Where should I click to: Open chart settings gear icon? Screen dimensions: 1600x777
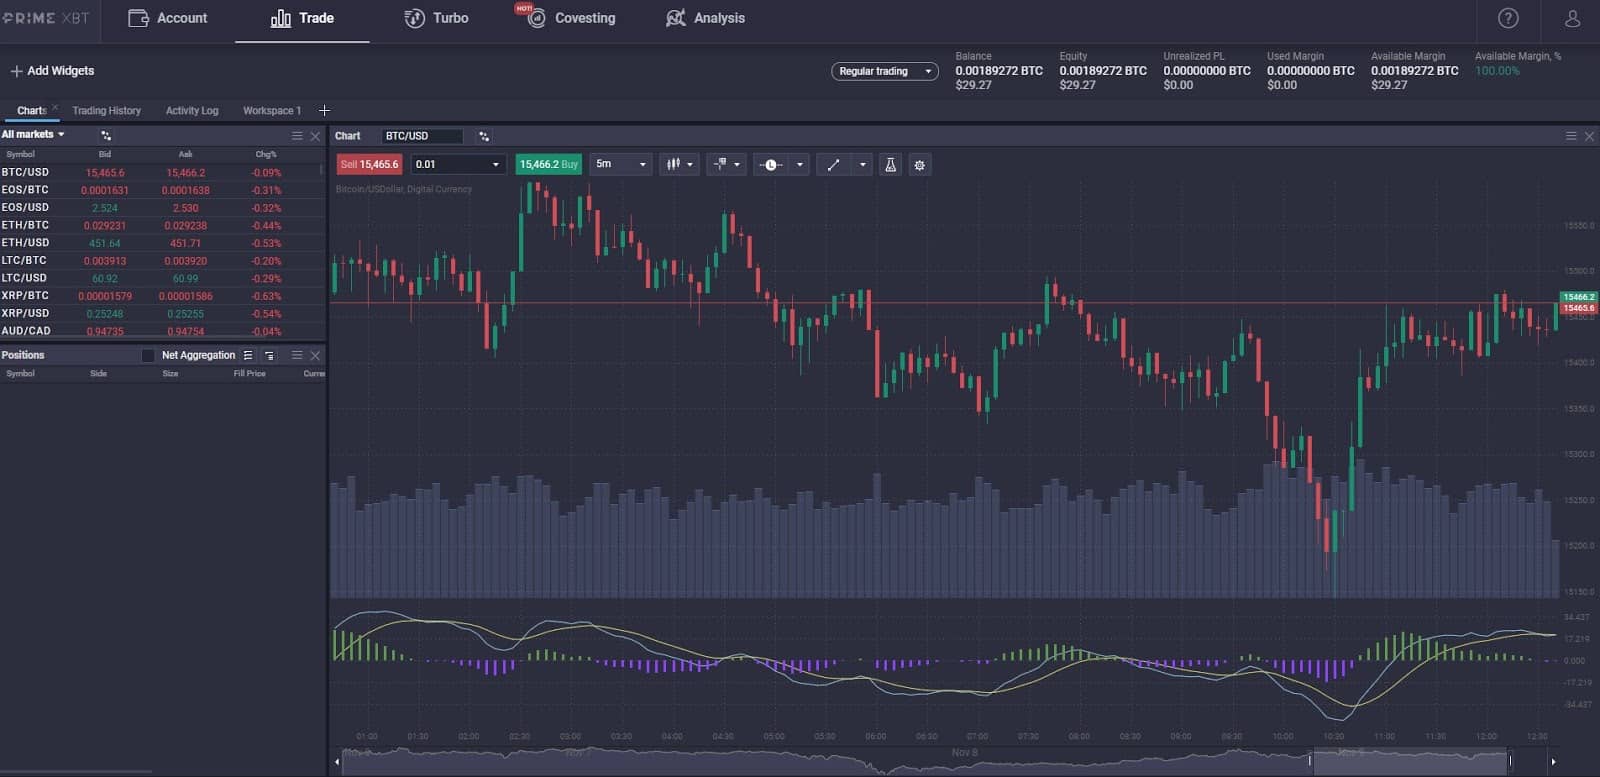[x=920, y=165]
